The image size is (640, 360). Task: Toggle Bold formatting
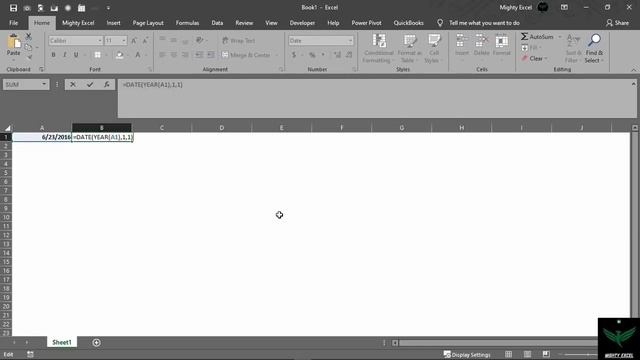[x=53, y=55]
